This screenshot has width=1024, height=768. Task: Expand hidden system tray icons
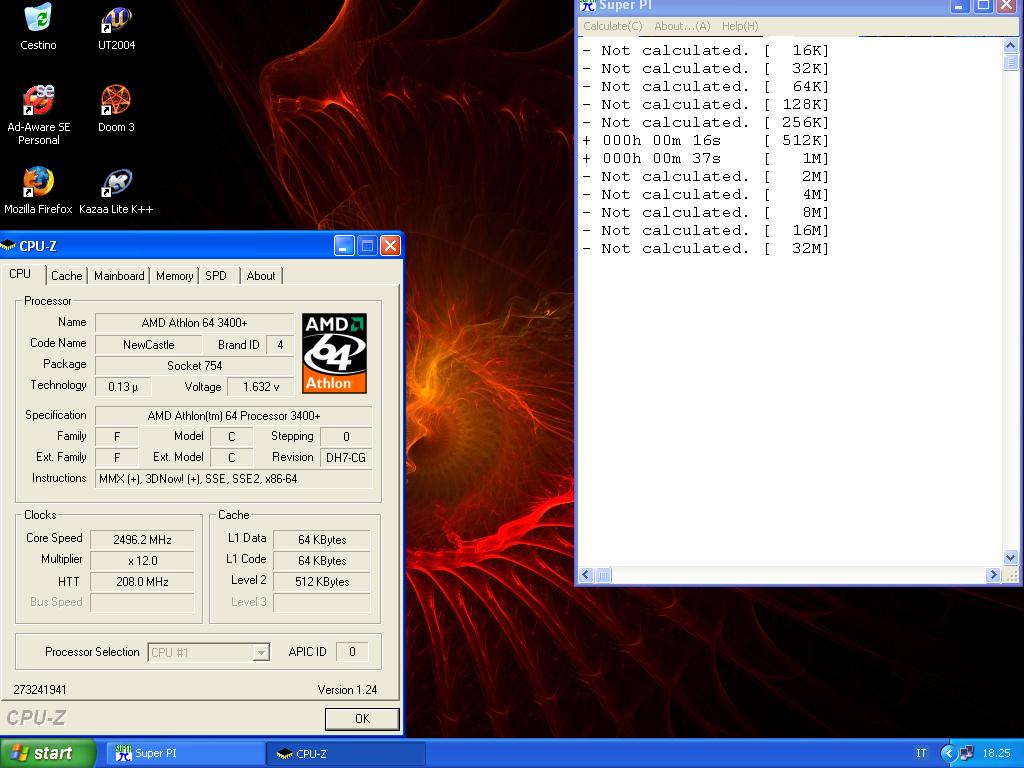pos(948,753)
